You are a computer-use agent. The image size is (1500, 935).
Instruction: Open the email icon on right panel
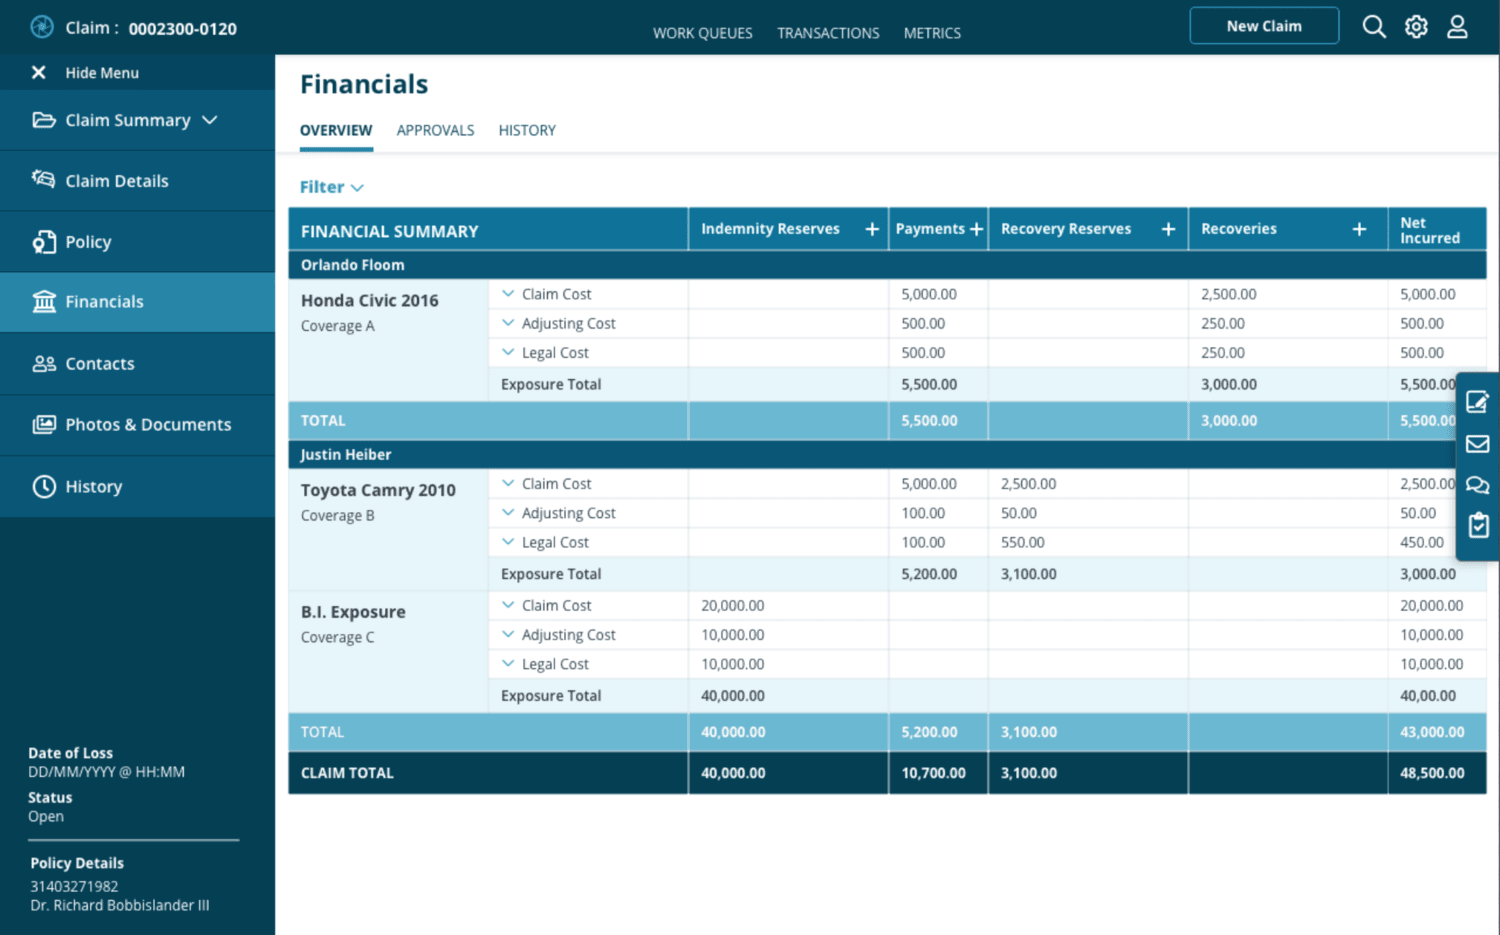click(x=1477, y=443)
